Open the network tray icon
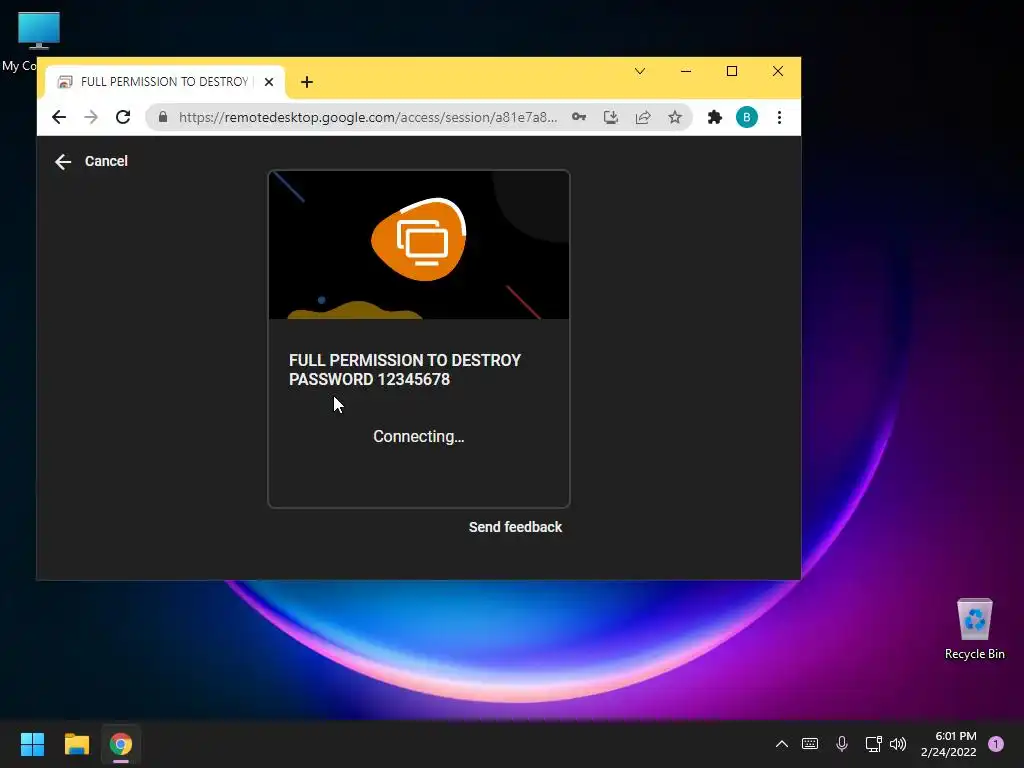The height and width of the screenshot is (768, 1024). click(x=873, y=744)
